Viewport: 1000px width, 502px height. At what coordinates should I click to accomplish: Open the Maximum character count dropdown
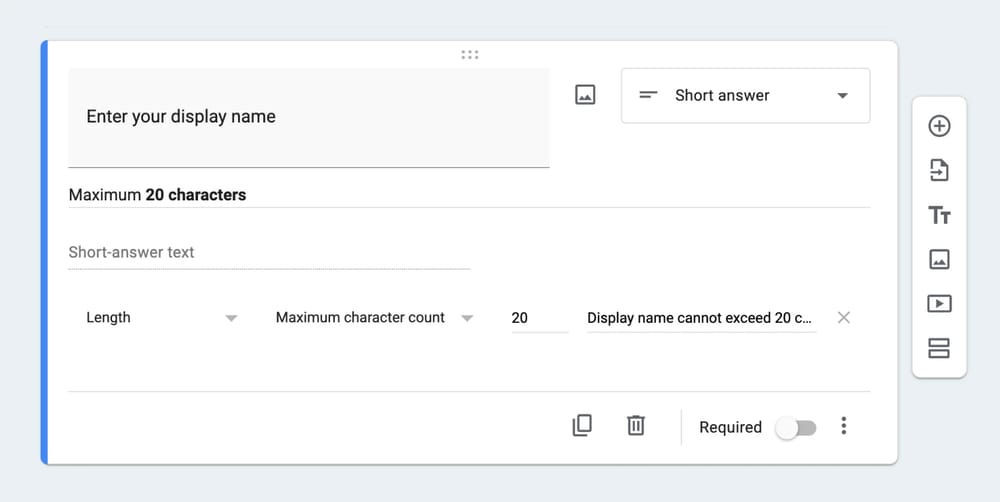[x=373, y=318]
